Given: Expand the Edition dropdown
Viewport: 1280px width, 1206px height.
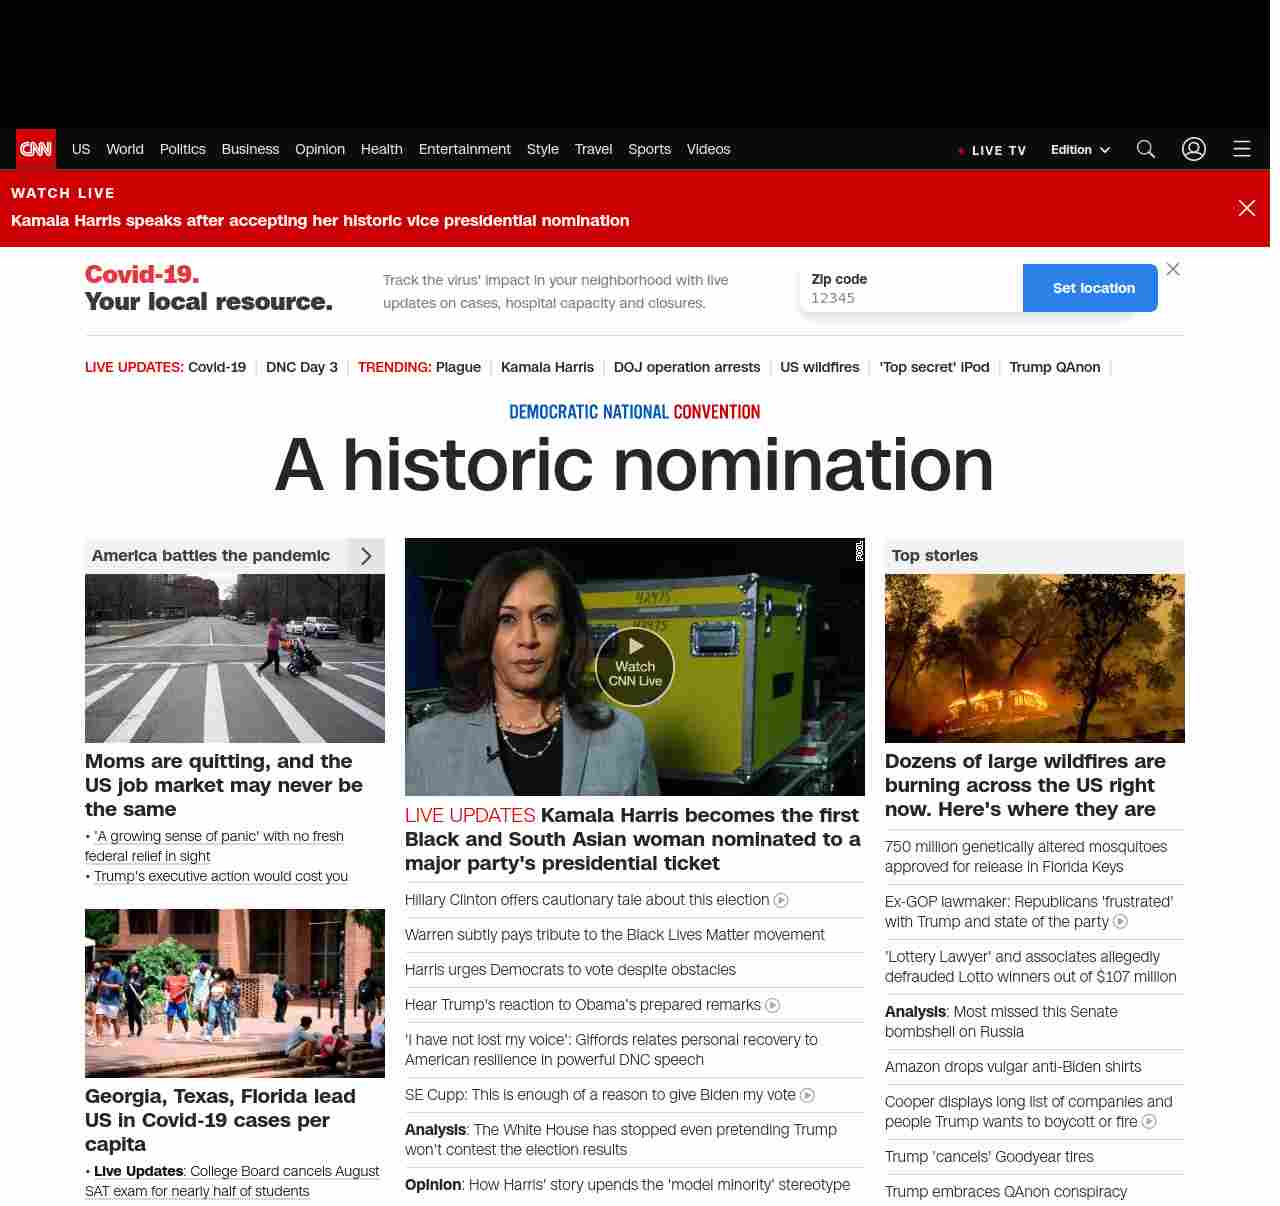Looking at the screenshot, I should (x=1080, y=150).
